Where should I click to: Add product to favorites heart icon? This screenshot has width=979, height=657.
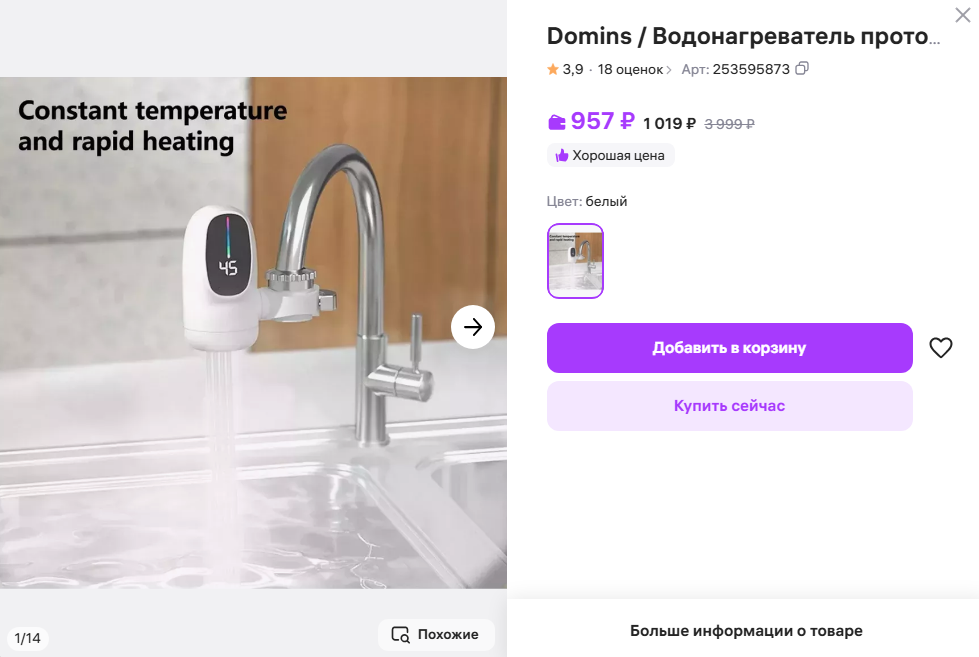(x=940, y=347)
